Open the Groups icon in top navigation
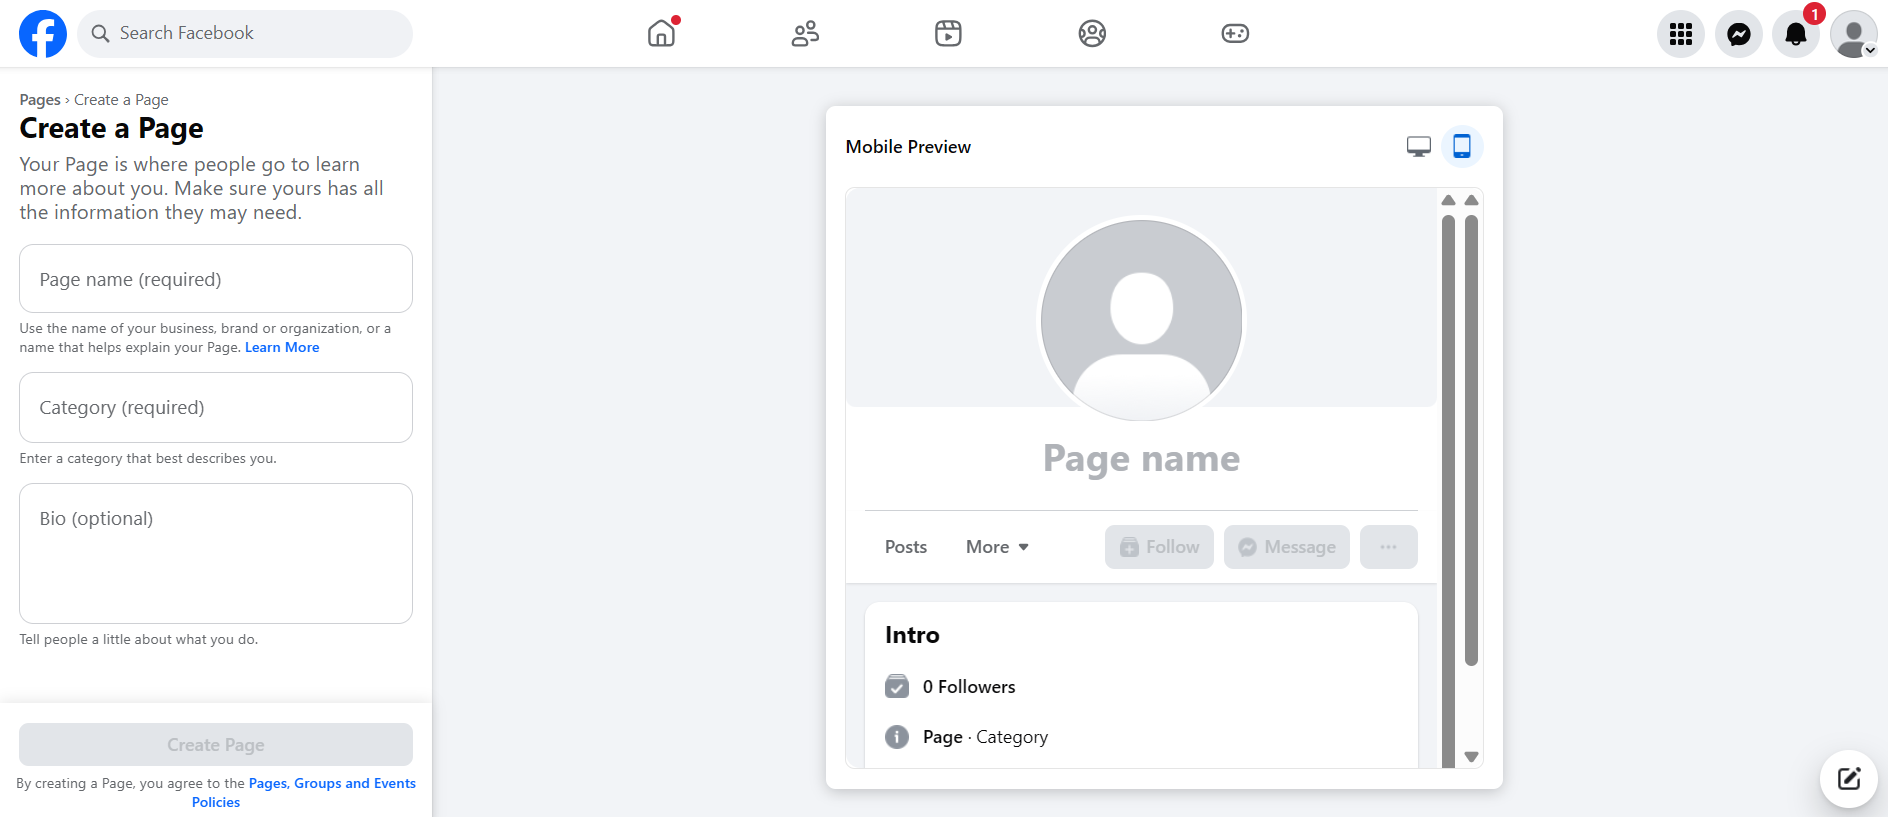1888x817 pixels. point(1092,34)
